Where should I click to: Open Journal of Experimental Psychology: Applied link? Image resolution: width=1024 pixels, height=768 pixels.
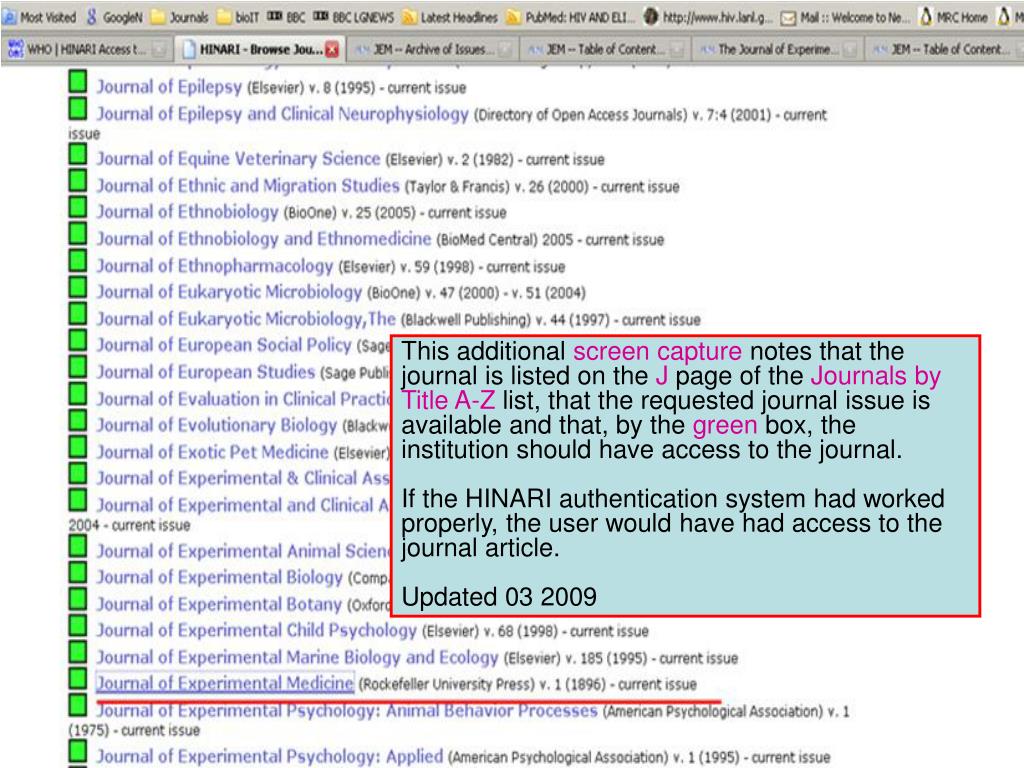[x=270, y=756]
